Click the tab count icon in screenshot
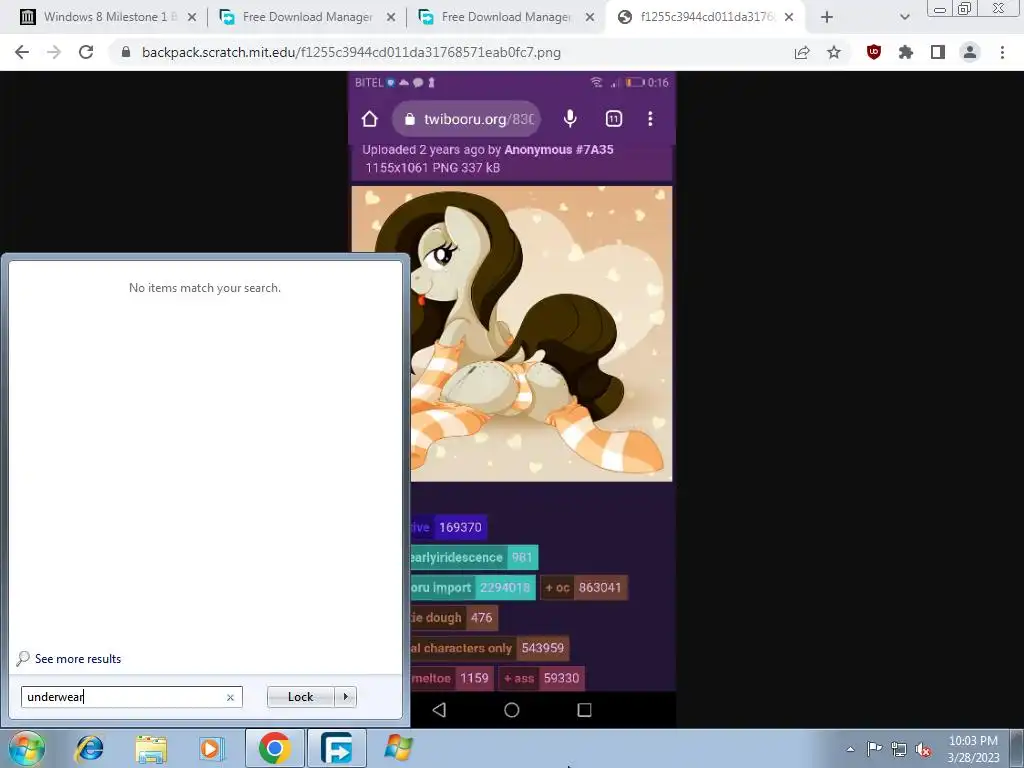 tap(614, 118)
